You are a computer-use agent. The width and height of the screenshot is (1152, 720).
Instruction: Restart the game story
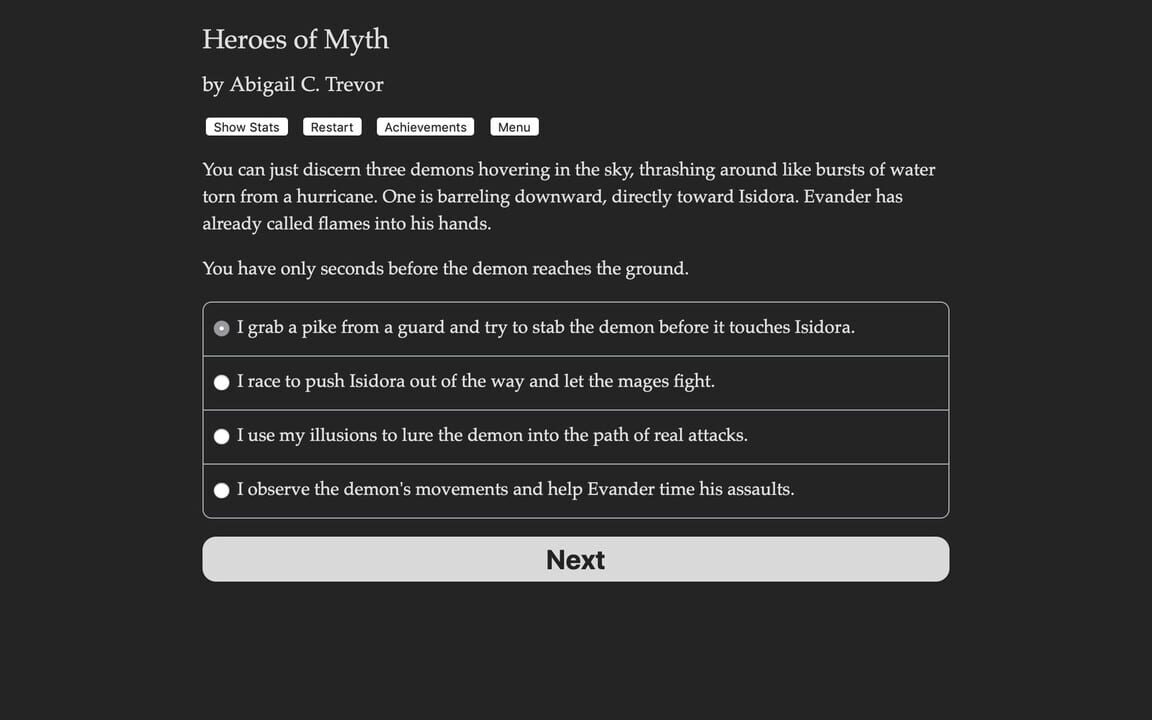pyautogui.click(x=331, y=126)
